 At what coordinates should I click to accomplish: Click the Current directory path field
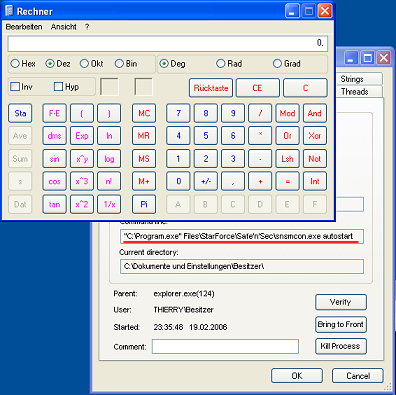[242, 266]
